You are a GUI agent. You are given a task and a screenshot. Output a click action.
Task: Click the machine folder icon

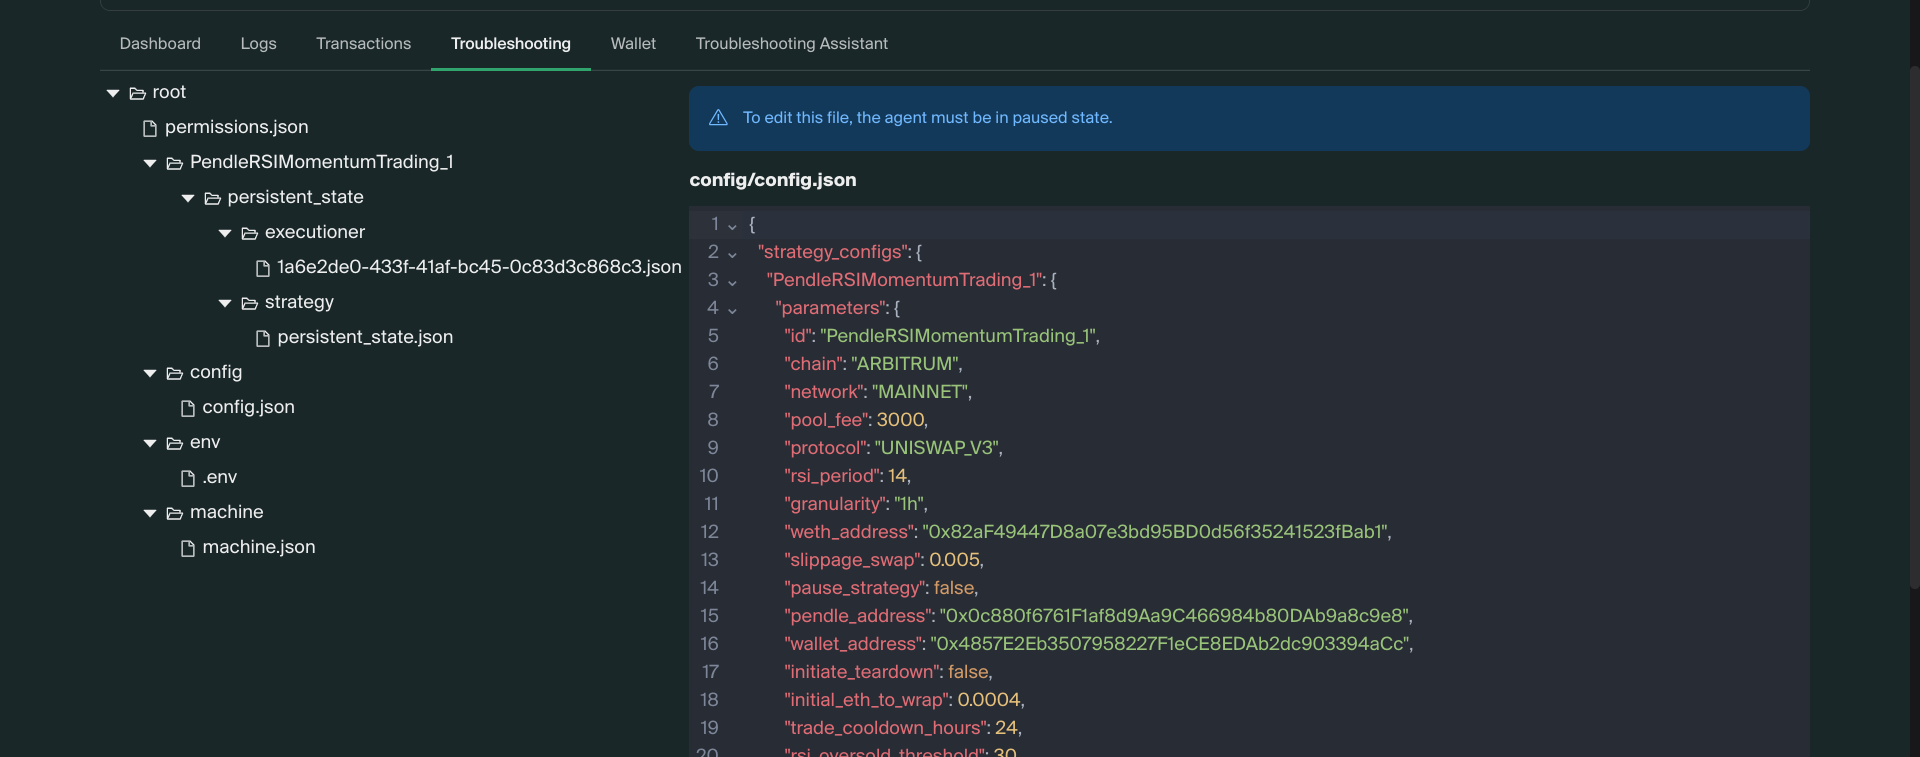[174, 513]
